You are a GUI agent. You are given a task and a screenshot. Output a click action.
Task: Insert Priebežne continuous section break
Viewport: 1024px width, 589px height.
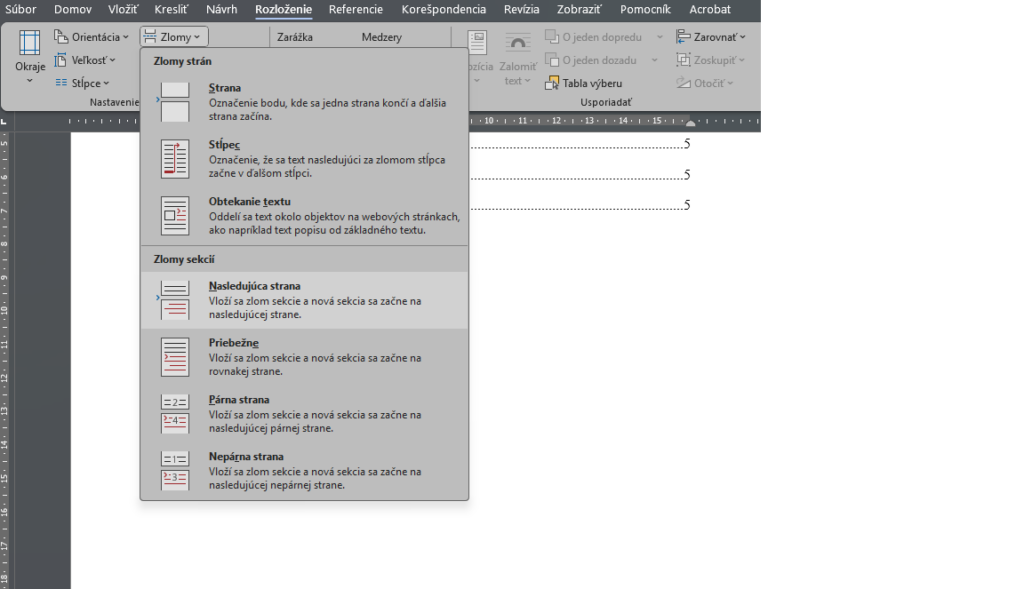pos(304,357)
